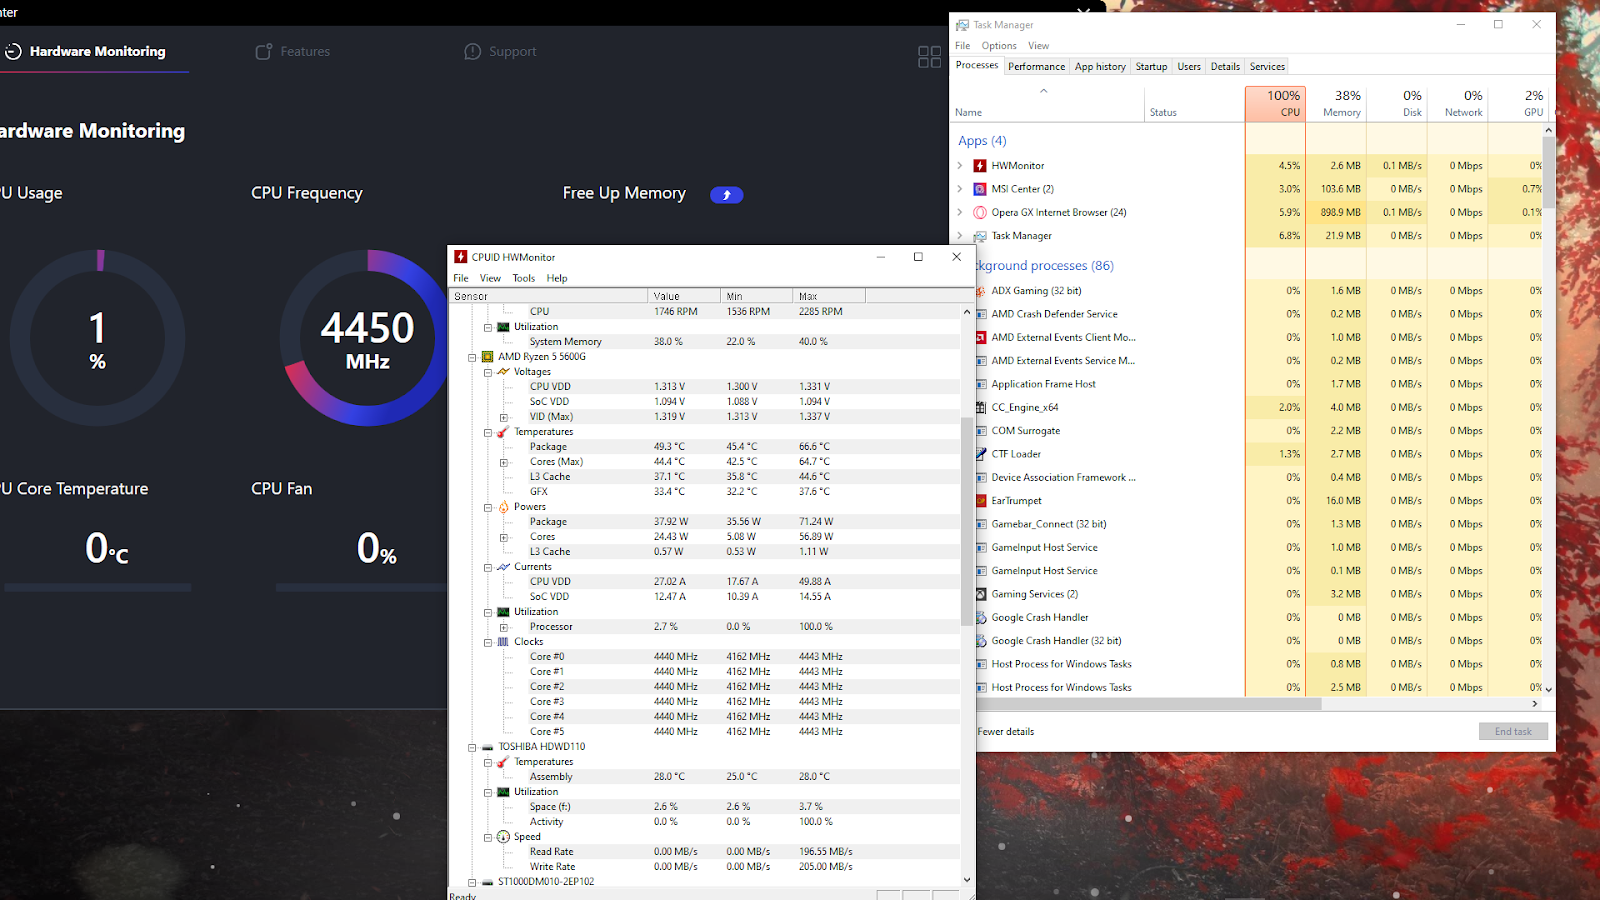Screen dimensions: 1600x900
Task: Sort by the CPU column header
Action: click(1275, 104)
